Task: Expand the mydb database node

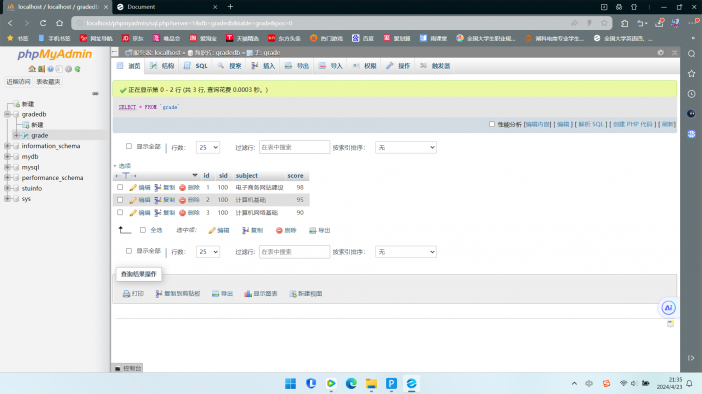Action: point(7,157)
